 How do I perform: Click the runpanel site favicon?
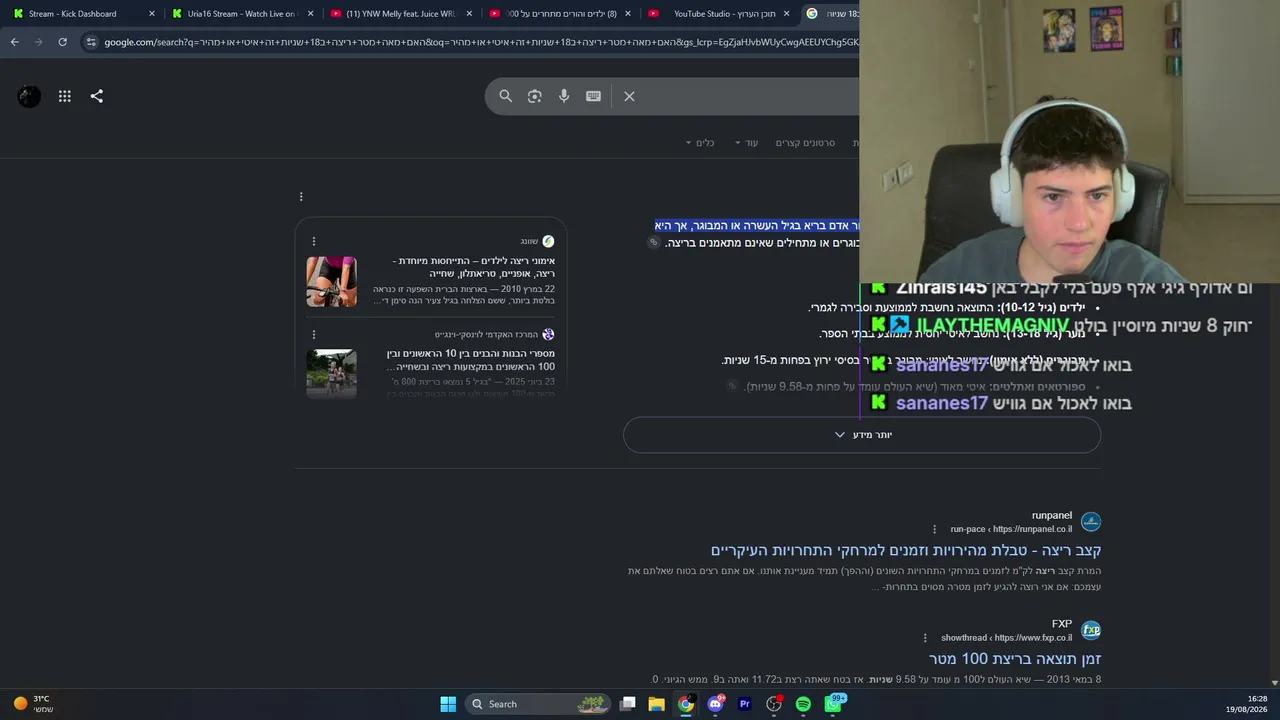point(1091,522)
